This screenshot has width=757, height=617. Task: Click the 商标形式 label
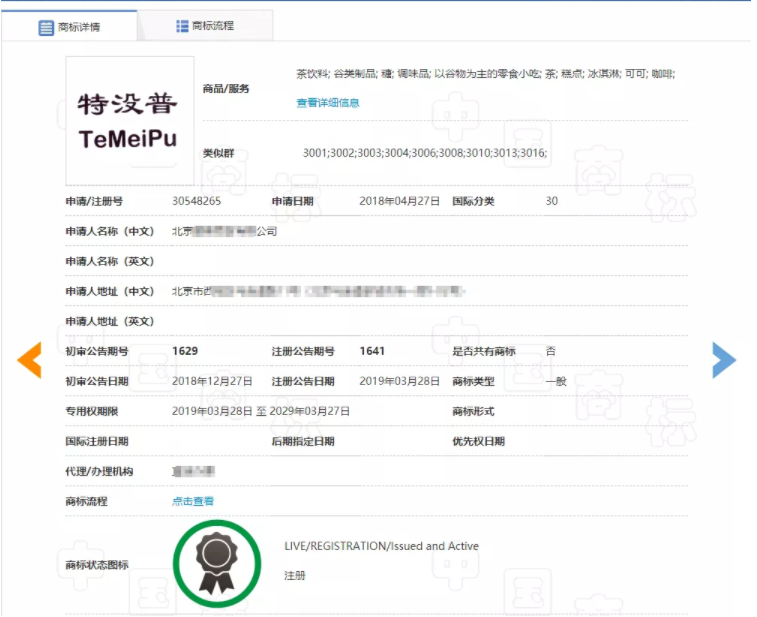click(473, 411)
